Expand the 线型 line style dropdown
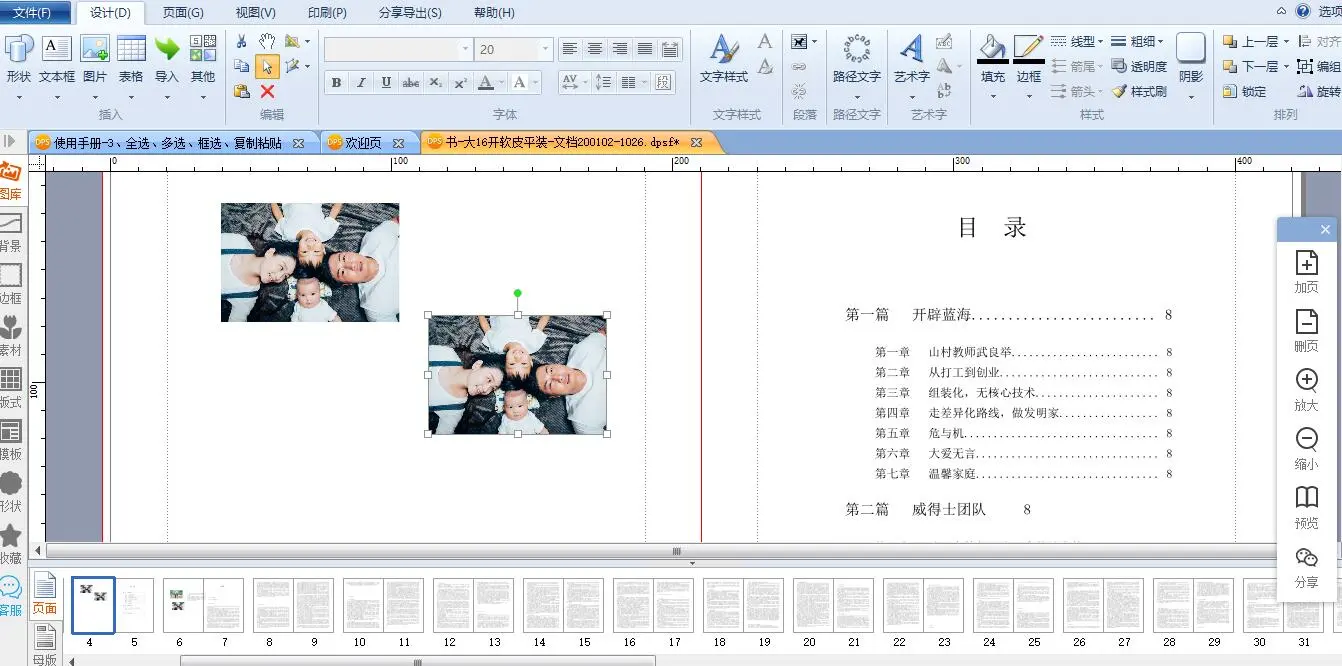 [x=1100, y=42]
